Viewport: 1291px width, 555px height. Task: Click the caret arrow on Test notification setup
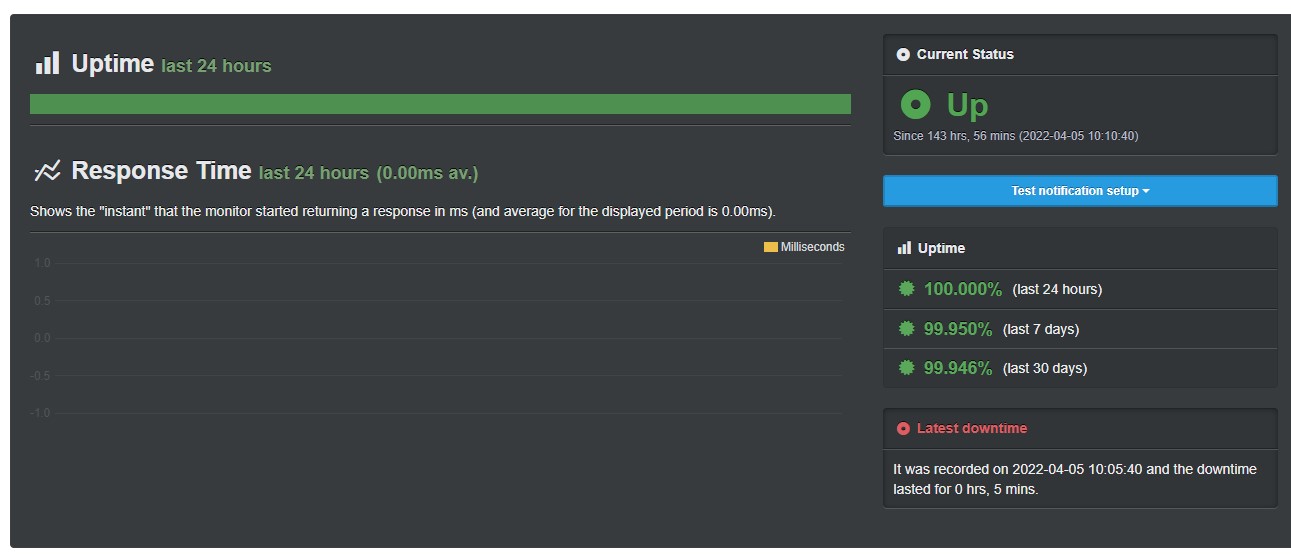click(1146, 191)
